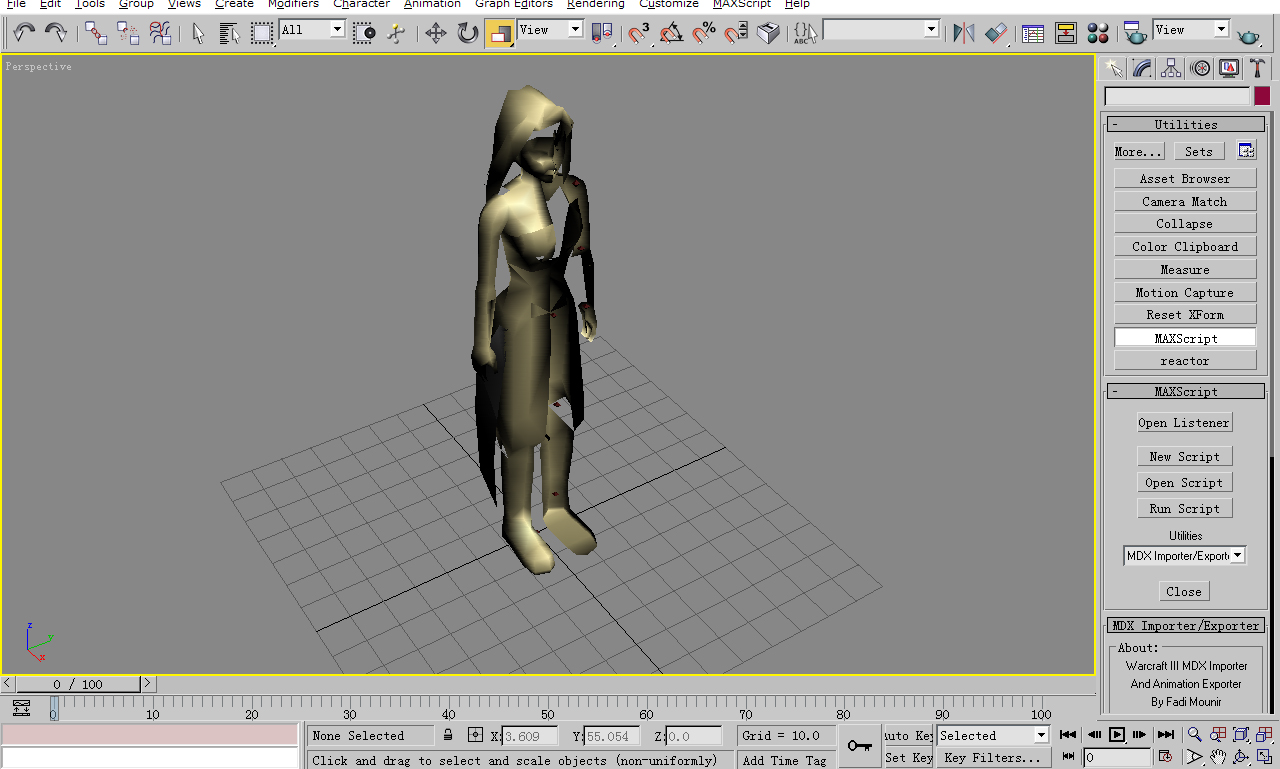Viewport: 1280px width, 769px height.
Task: Click the Quick Render teapot icon
Action: point(1249,35)
